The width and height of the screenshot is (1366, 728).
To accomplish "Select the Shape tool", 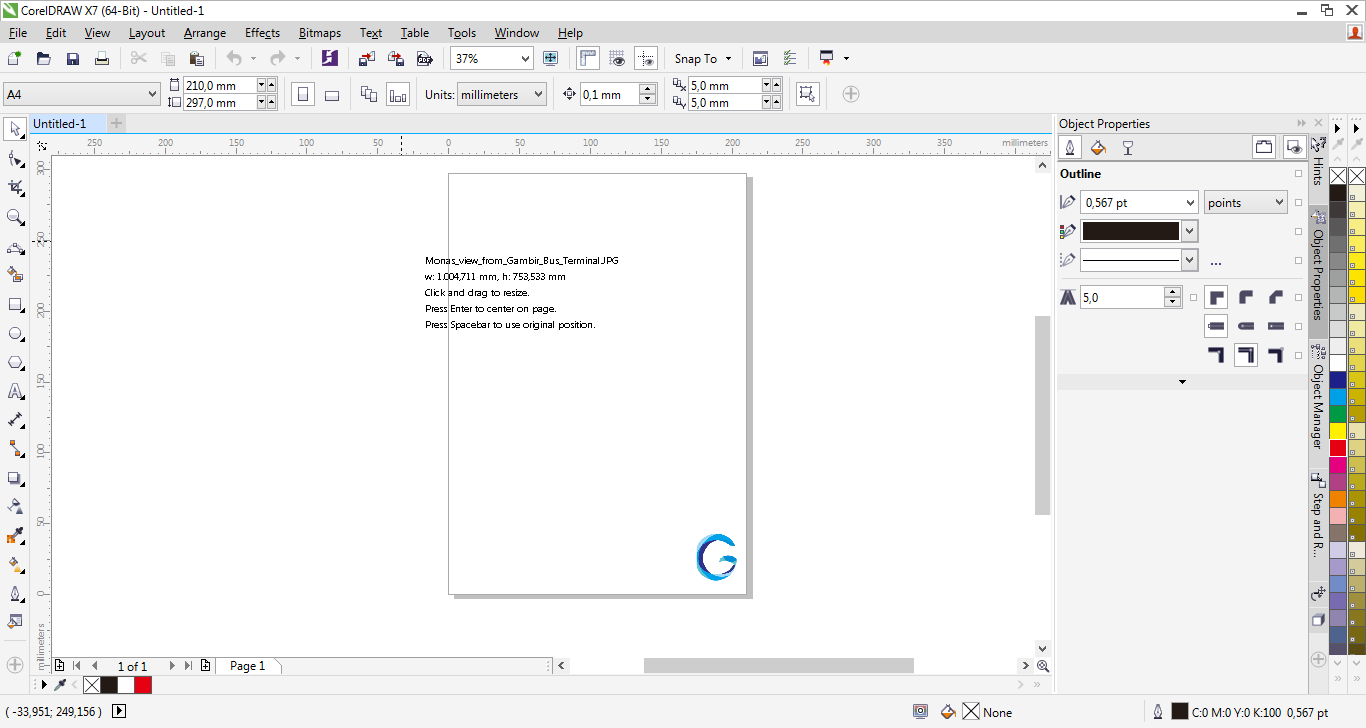I will pyautogui.click(x=15, y=159).
